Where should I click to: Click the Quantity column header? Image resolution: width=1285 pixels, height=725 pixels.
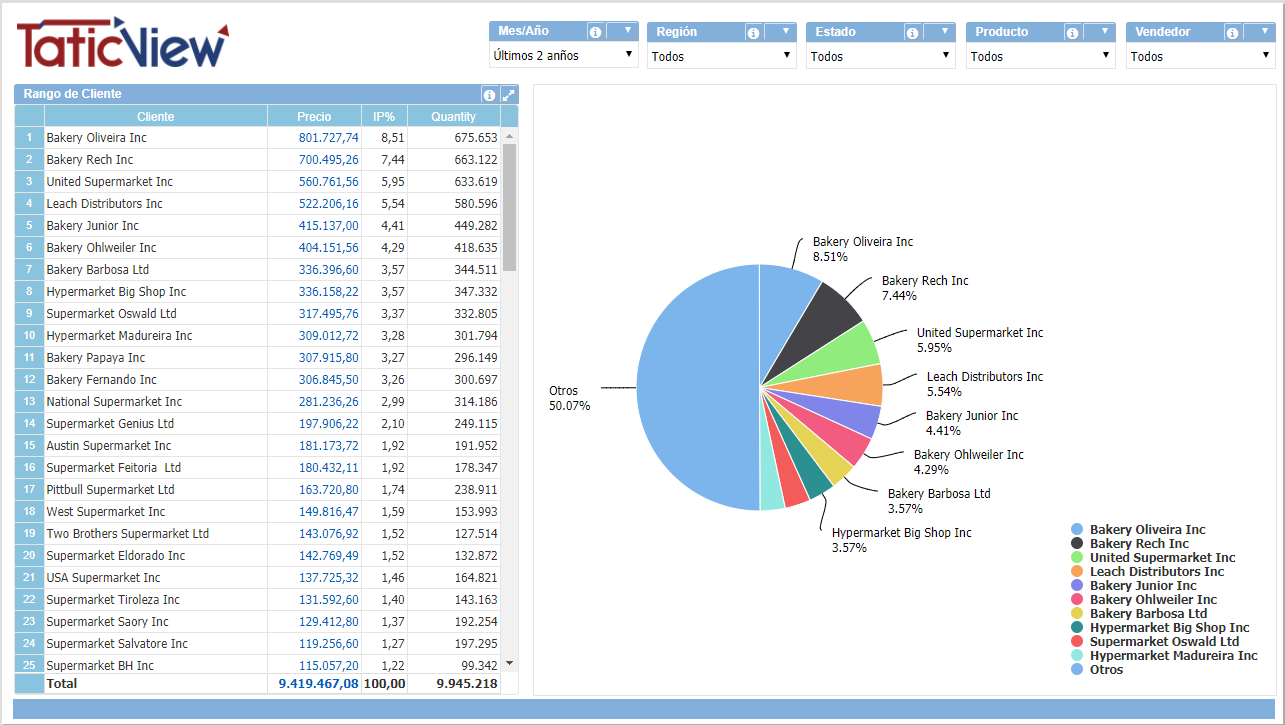pos(453,117)
